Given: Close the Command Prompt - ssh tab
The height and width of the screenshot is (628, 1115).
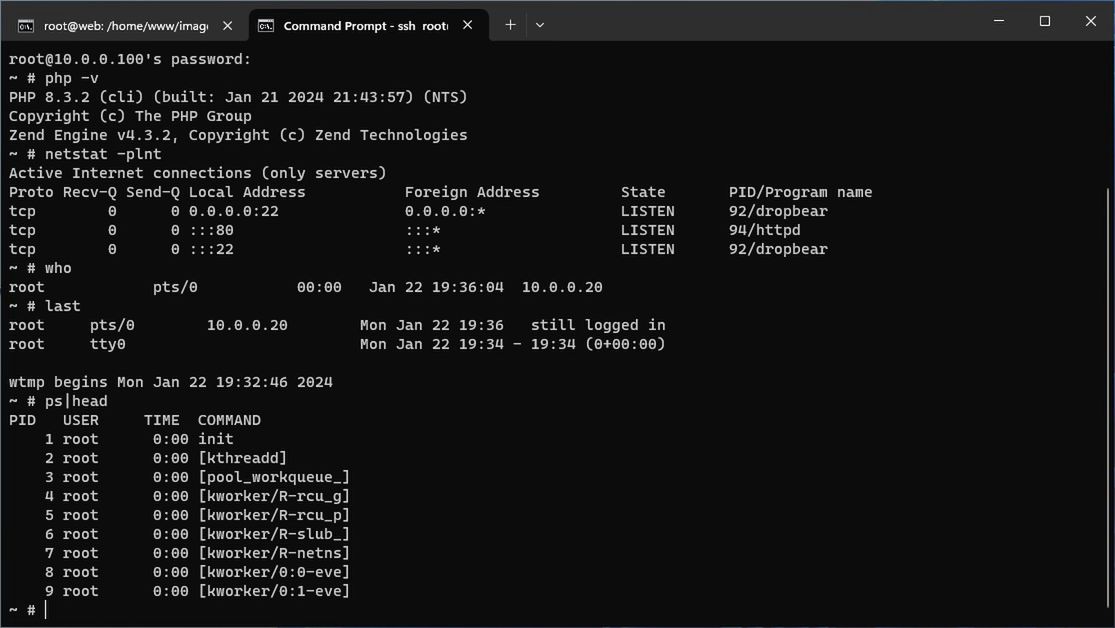Looking at the screenshot, I should [x=468, y=26].
